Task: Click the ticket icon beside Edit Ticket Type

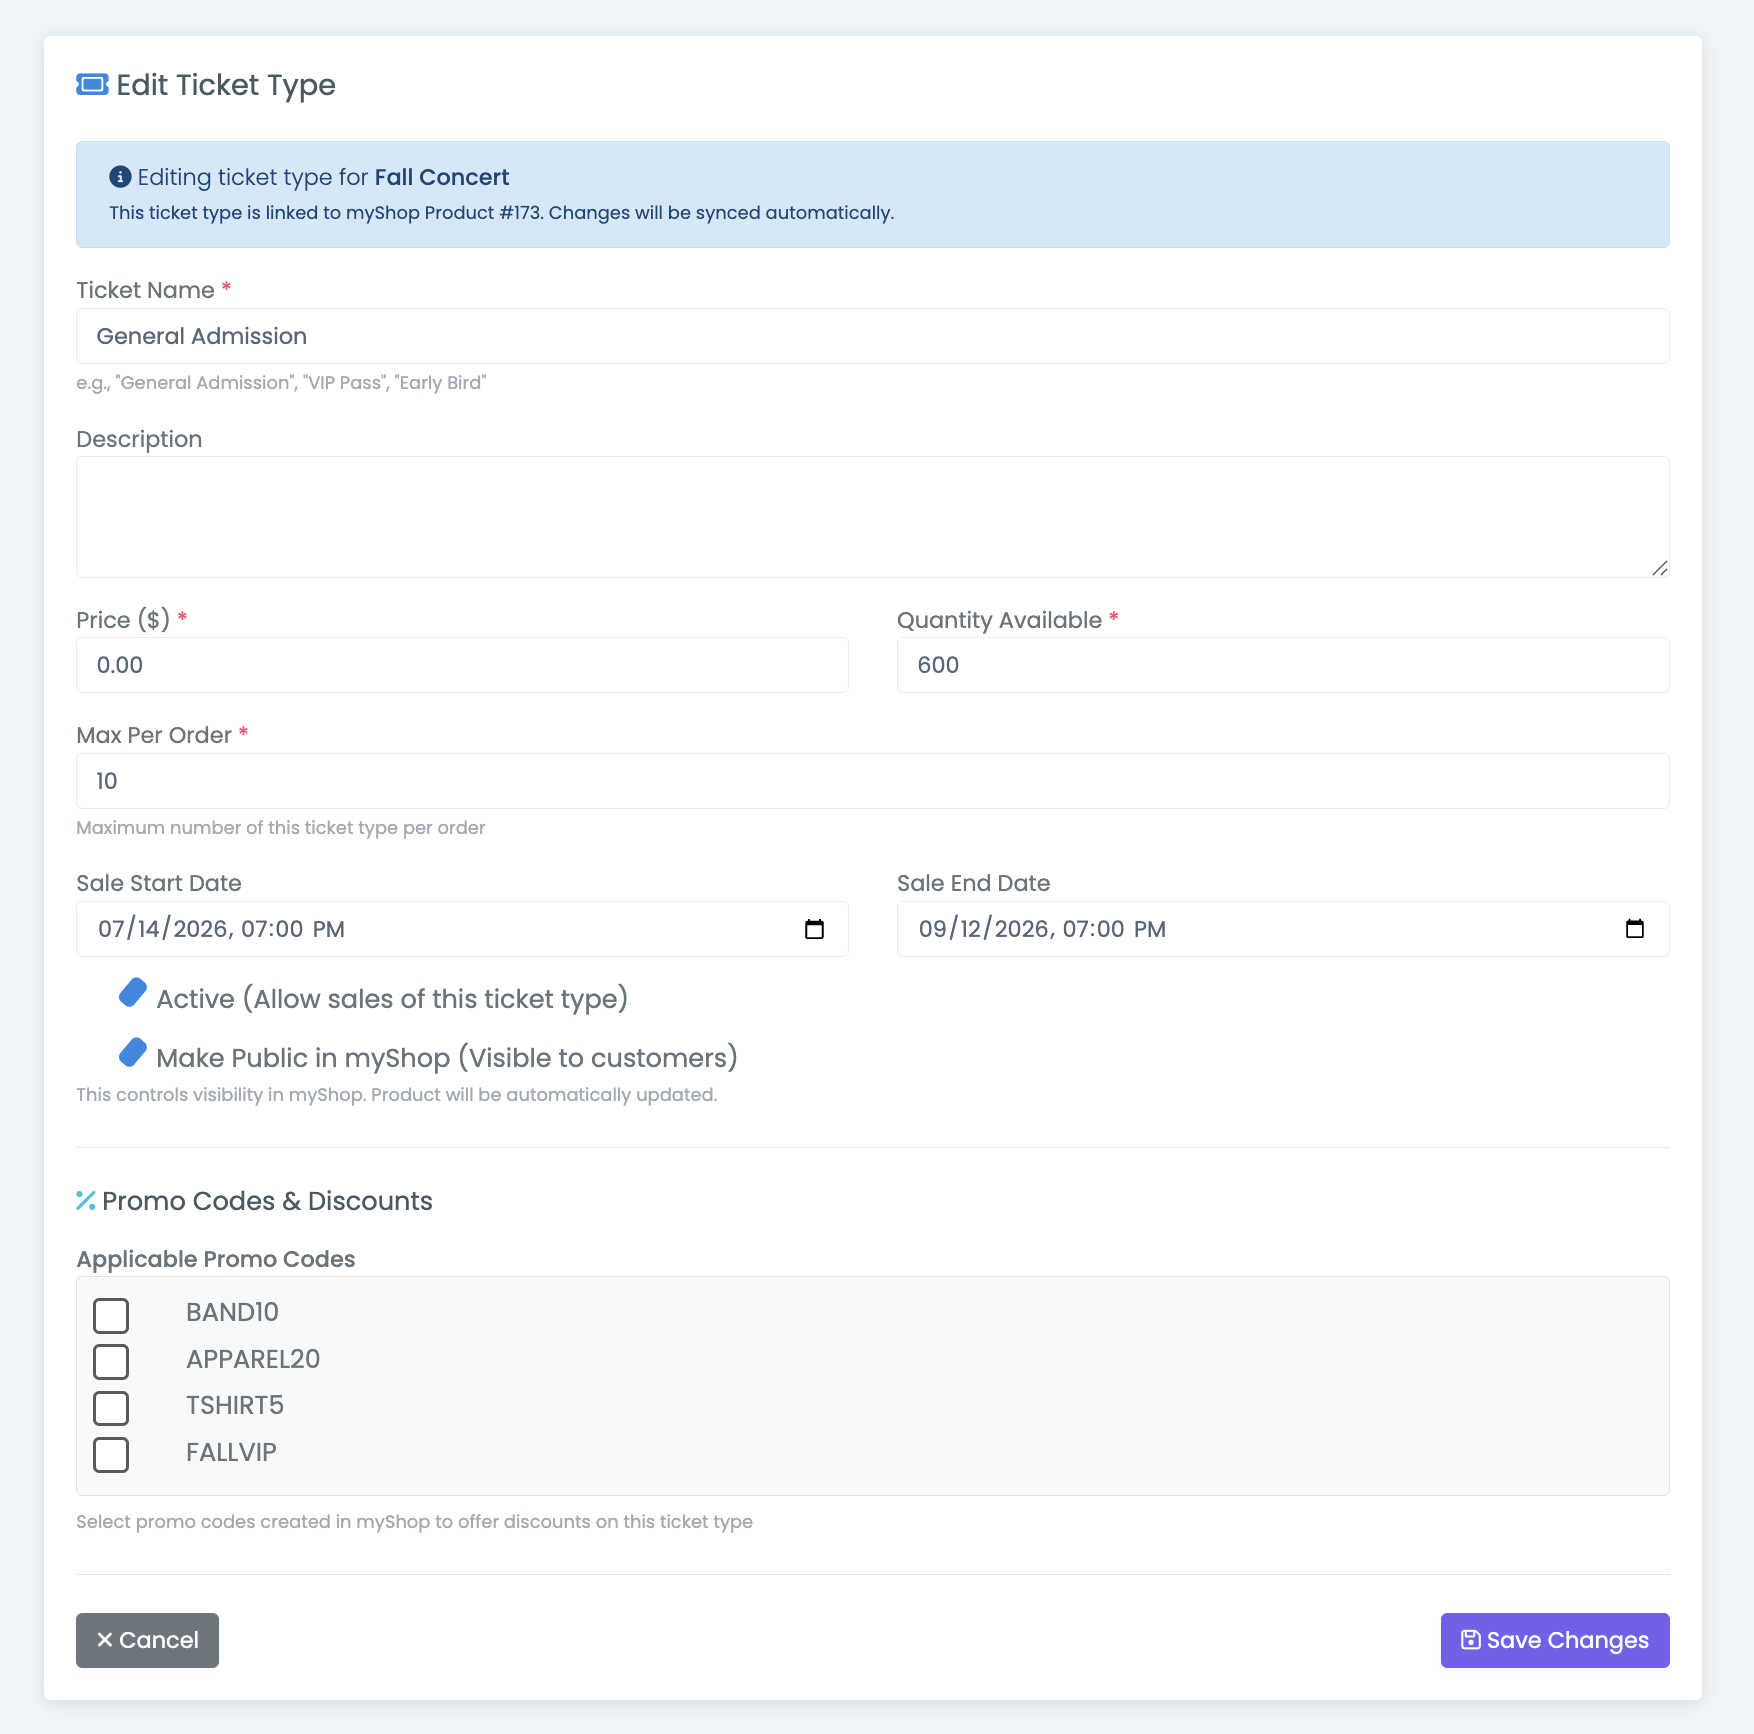Action: pyautogui.click(x=92, y=85)
